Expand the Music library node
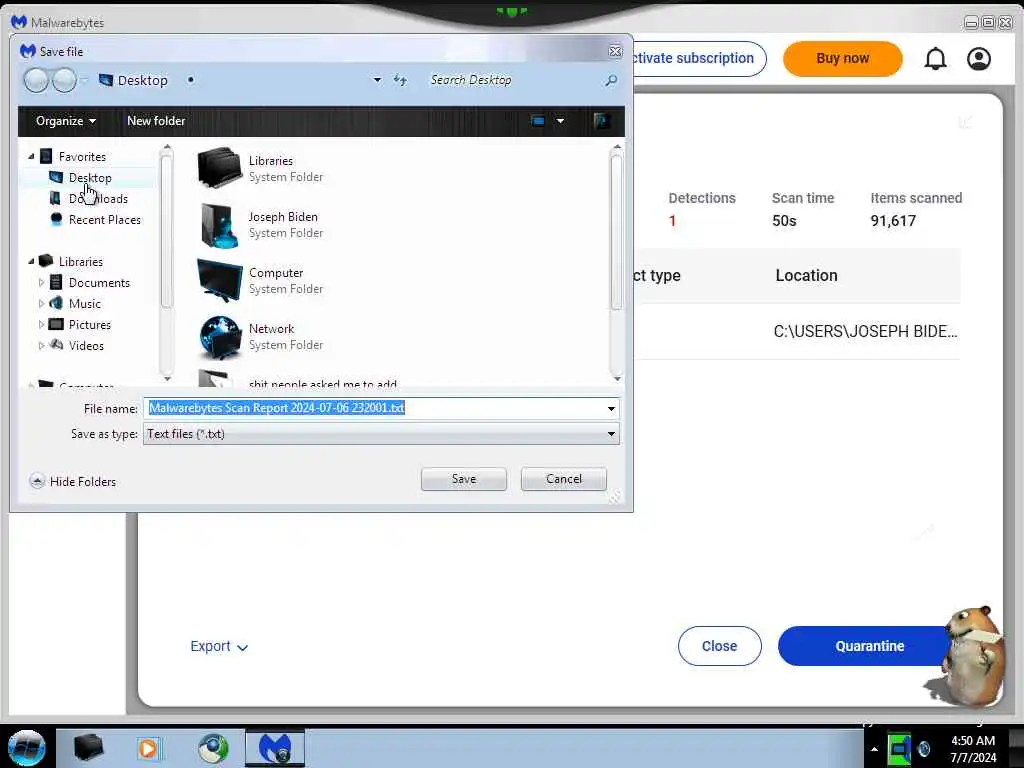 click(x=41, y=304)
